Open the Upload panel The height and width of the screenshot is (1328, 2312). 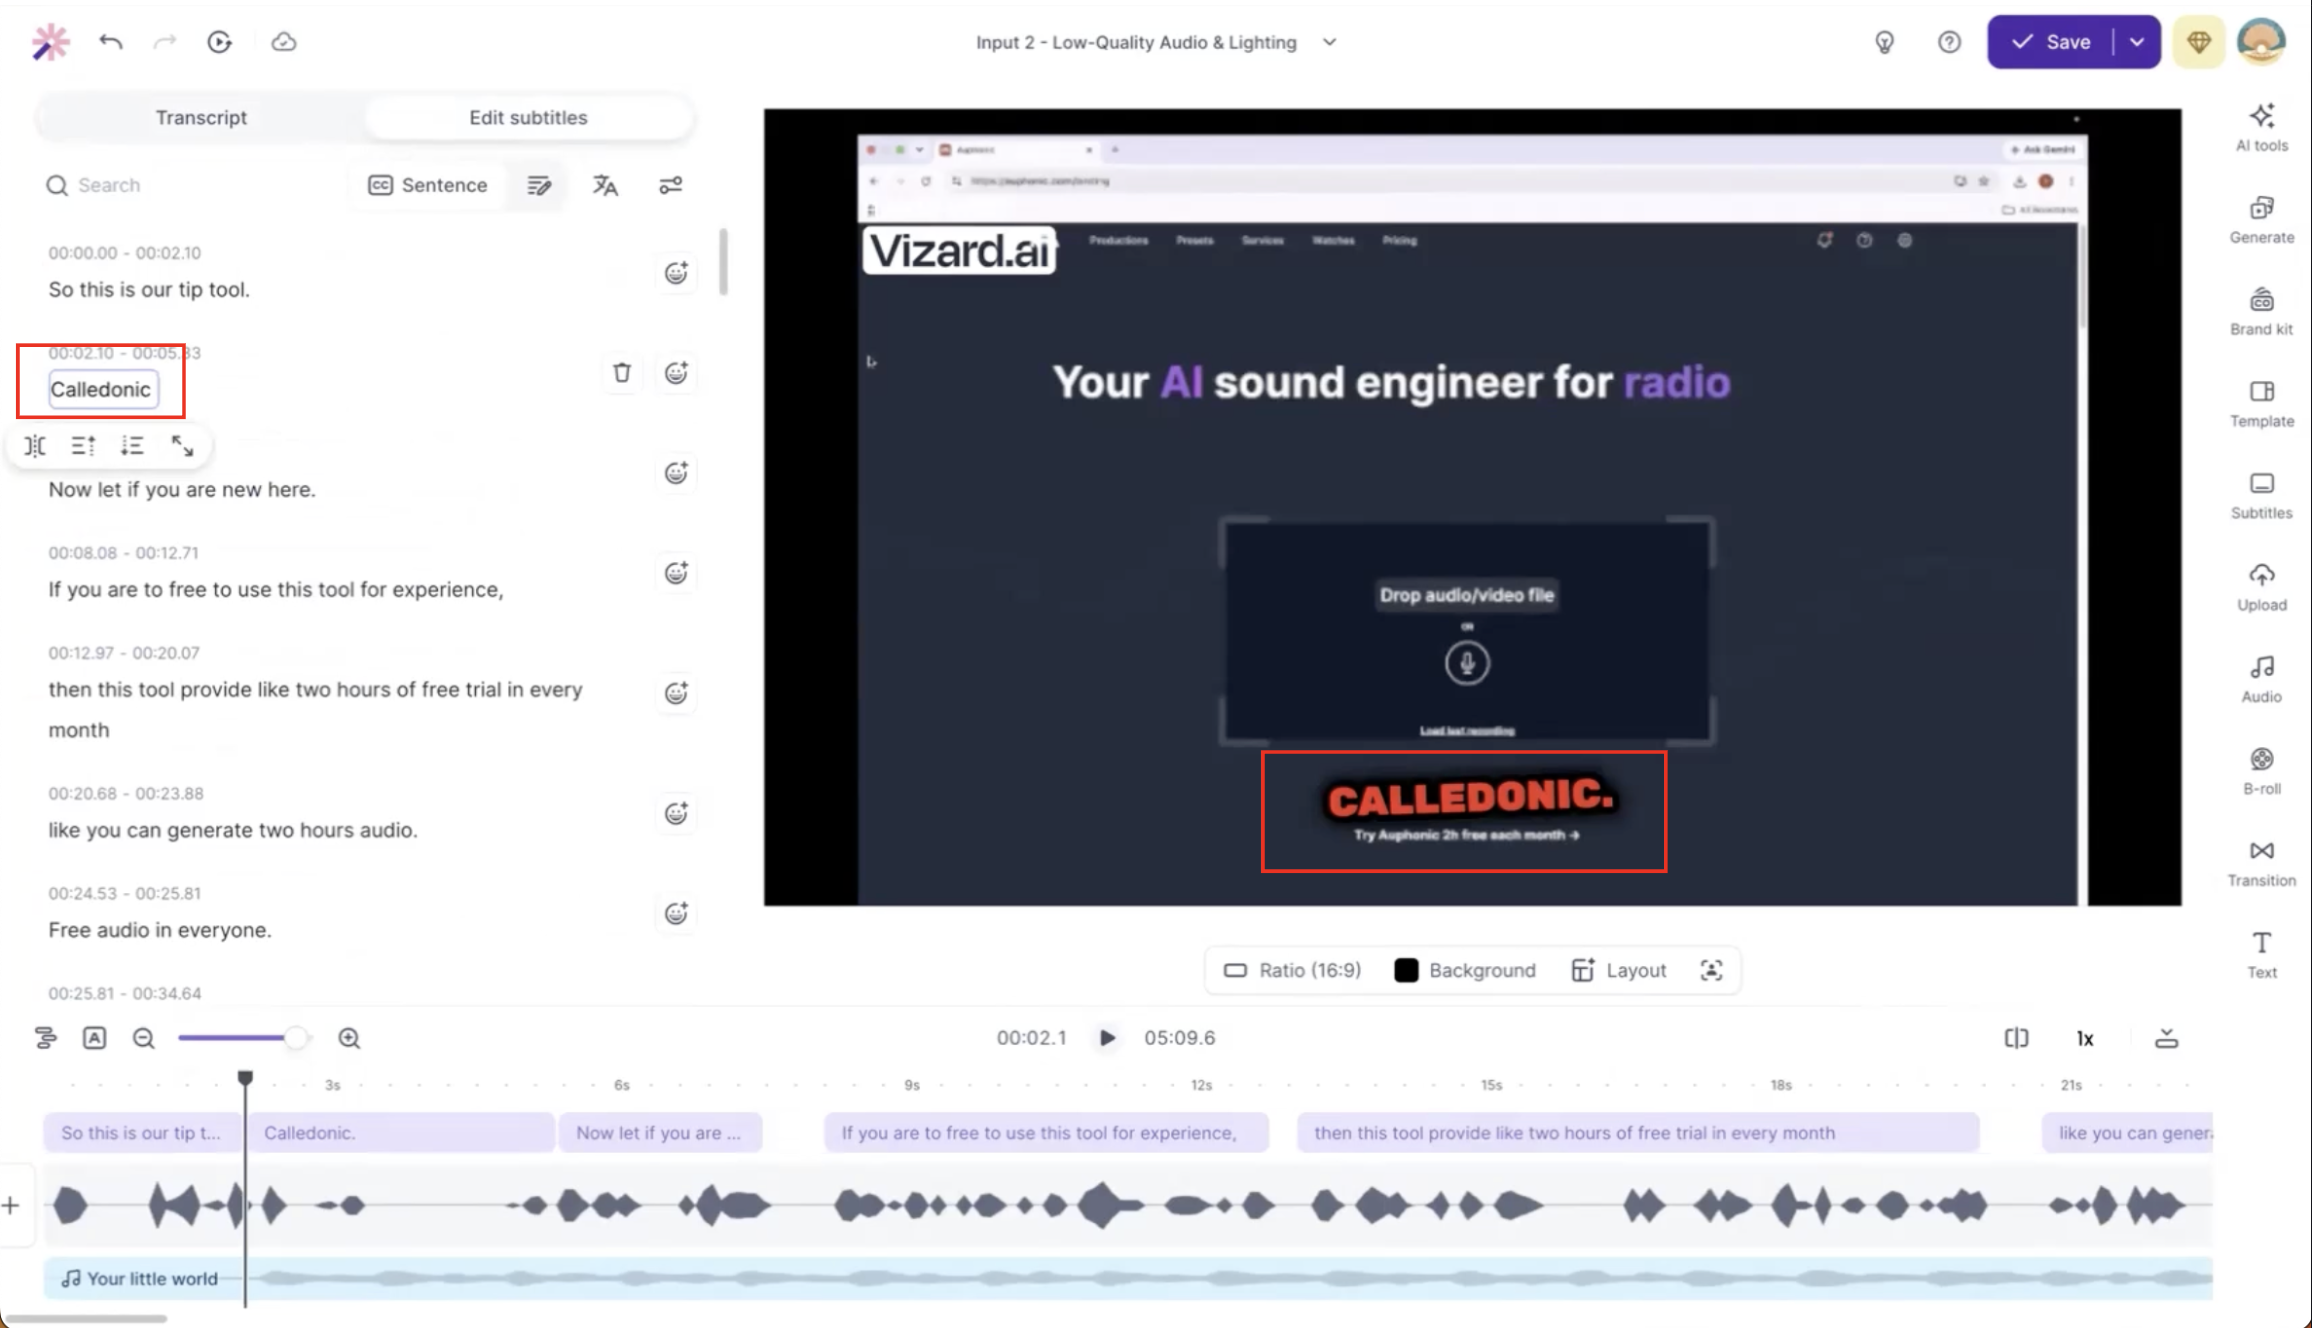pyautogui.click(x=2261, y=588)
